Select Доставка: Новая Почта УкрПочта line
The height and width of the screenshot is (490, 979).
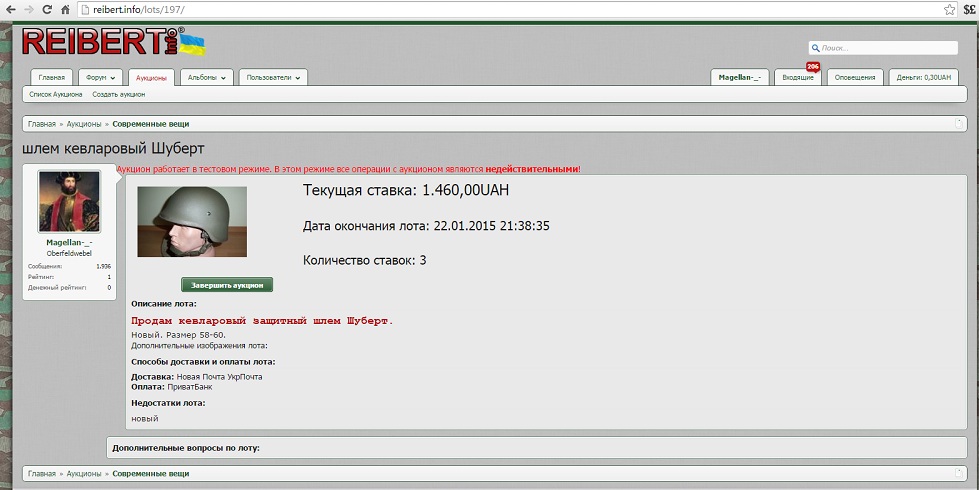[197, 377]
